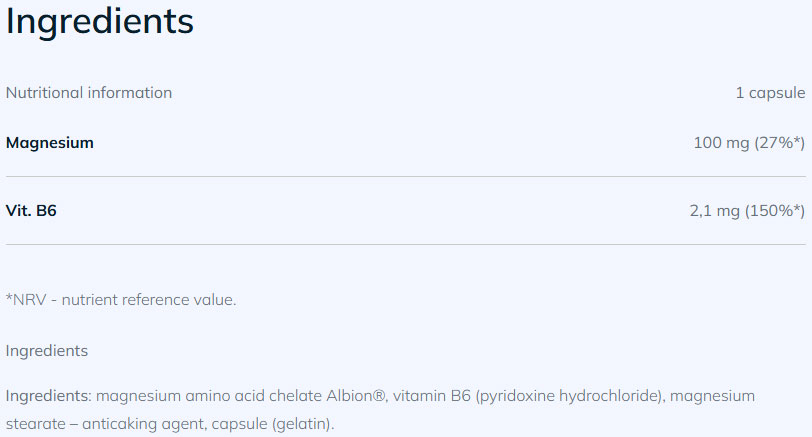Click the "Ingredients:" label starting the list

point(49,396)
